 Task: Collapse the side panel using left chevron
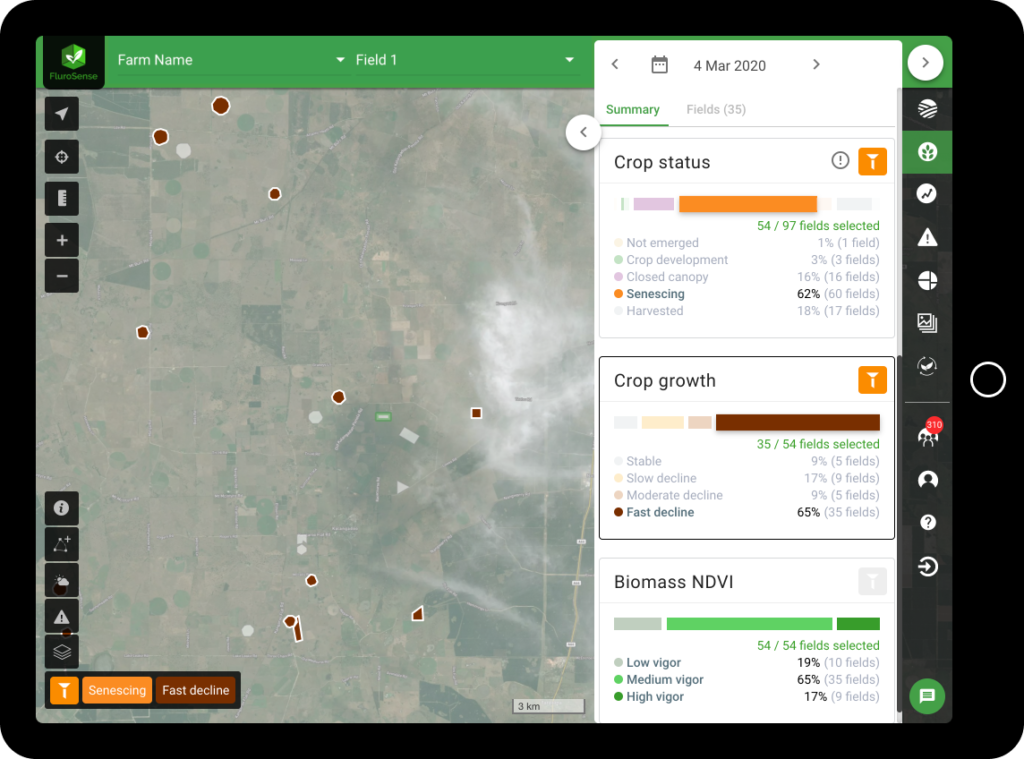[583, 132]
